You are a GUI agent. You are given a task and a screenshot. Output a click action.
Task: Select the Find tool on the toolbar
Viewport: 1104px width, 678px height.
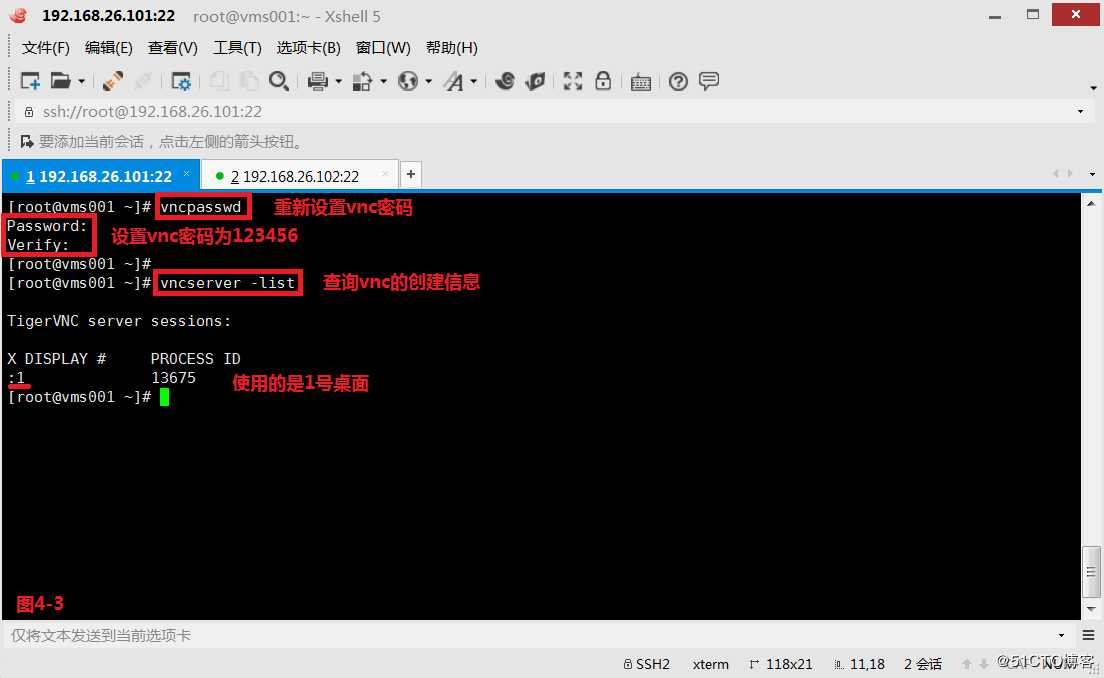[x=278, y=81]
